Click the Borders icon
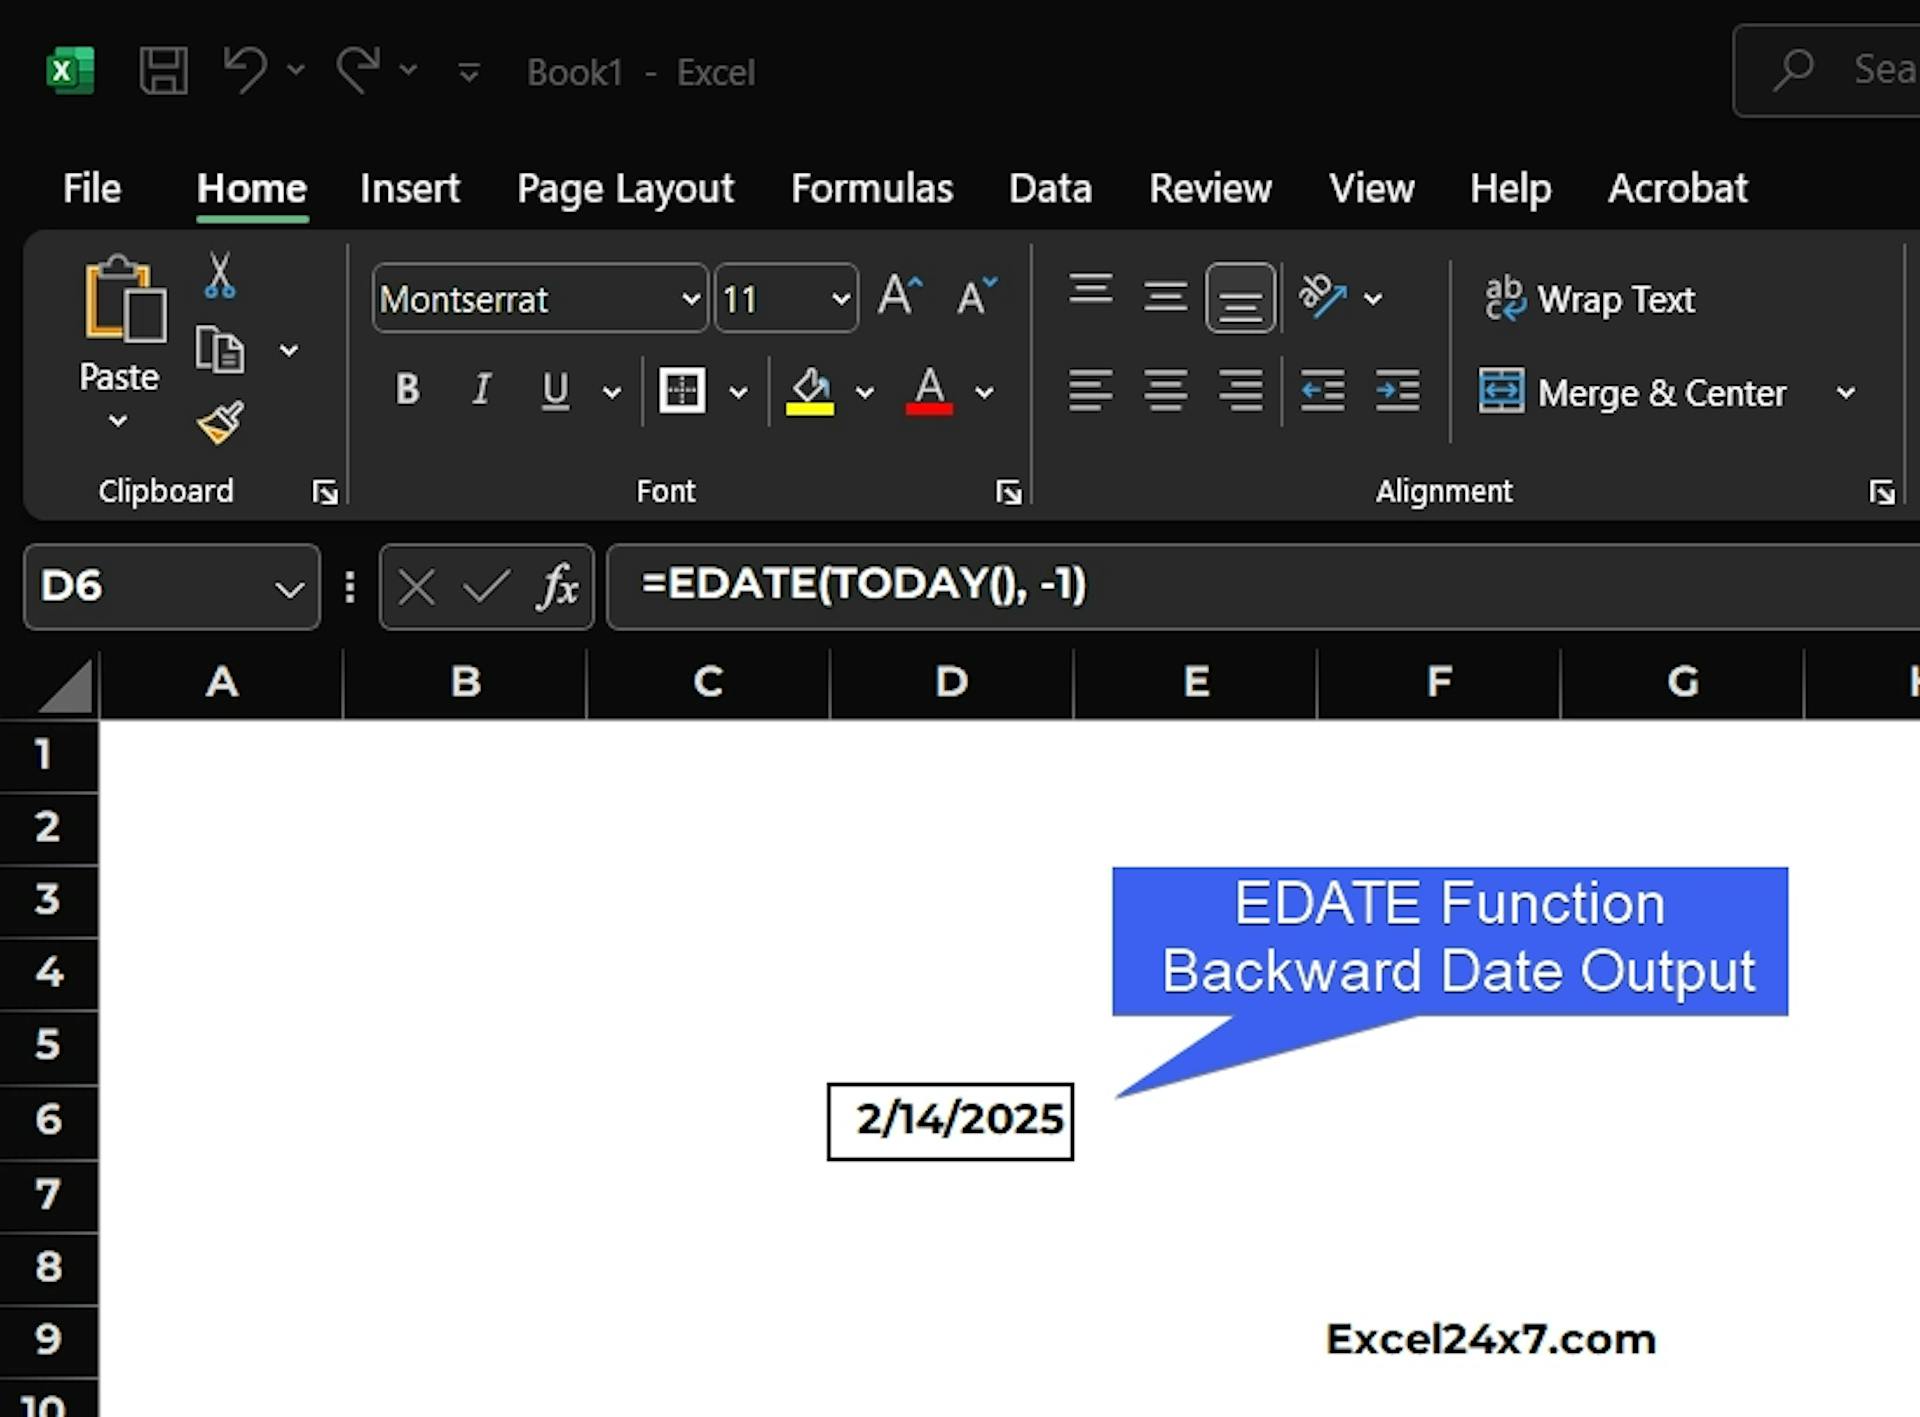This screenshot has height=1417, width=1920. (x=682, y=391)
